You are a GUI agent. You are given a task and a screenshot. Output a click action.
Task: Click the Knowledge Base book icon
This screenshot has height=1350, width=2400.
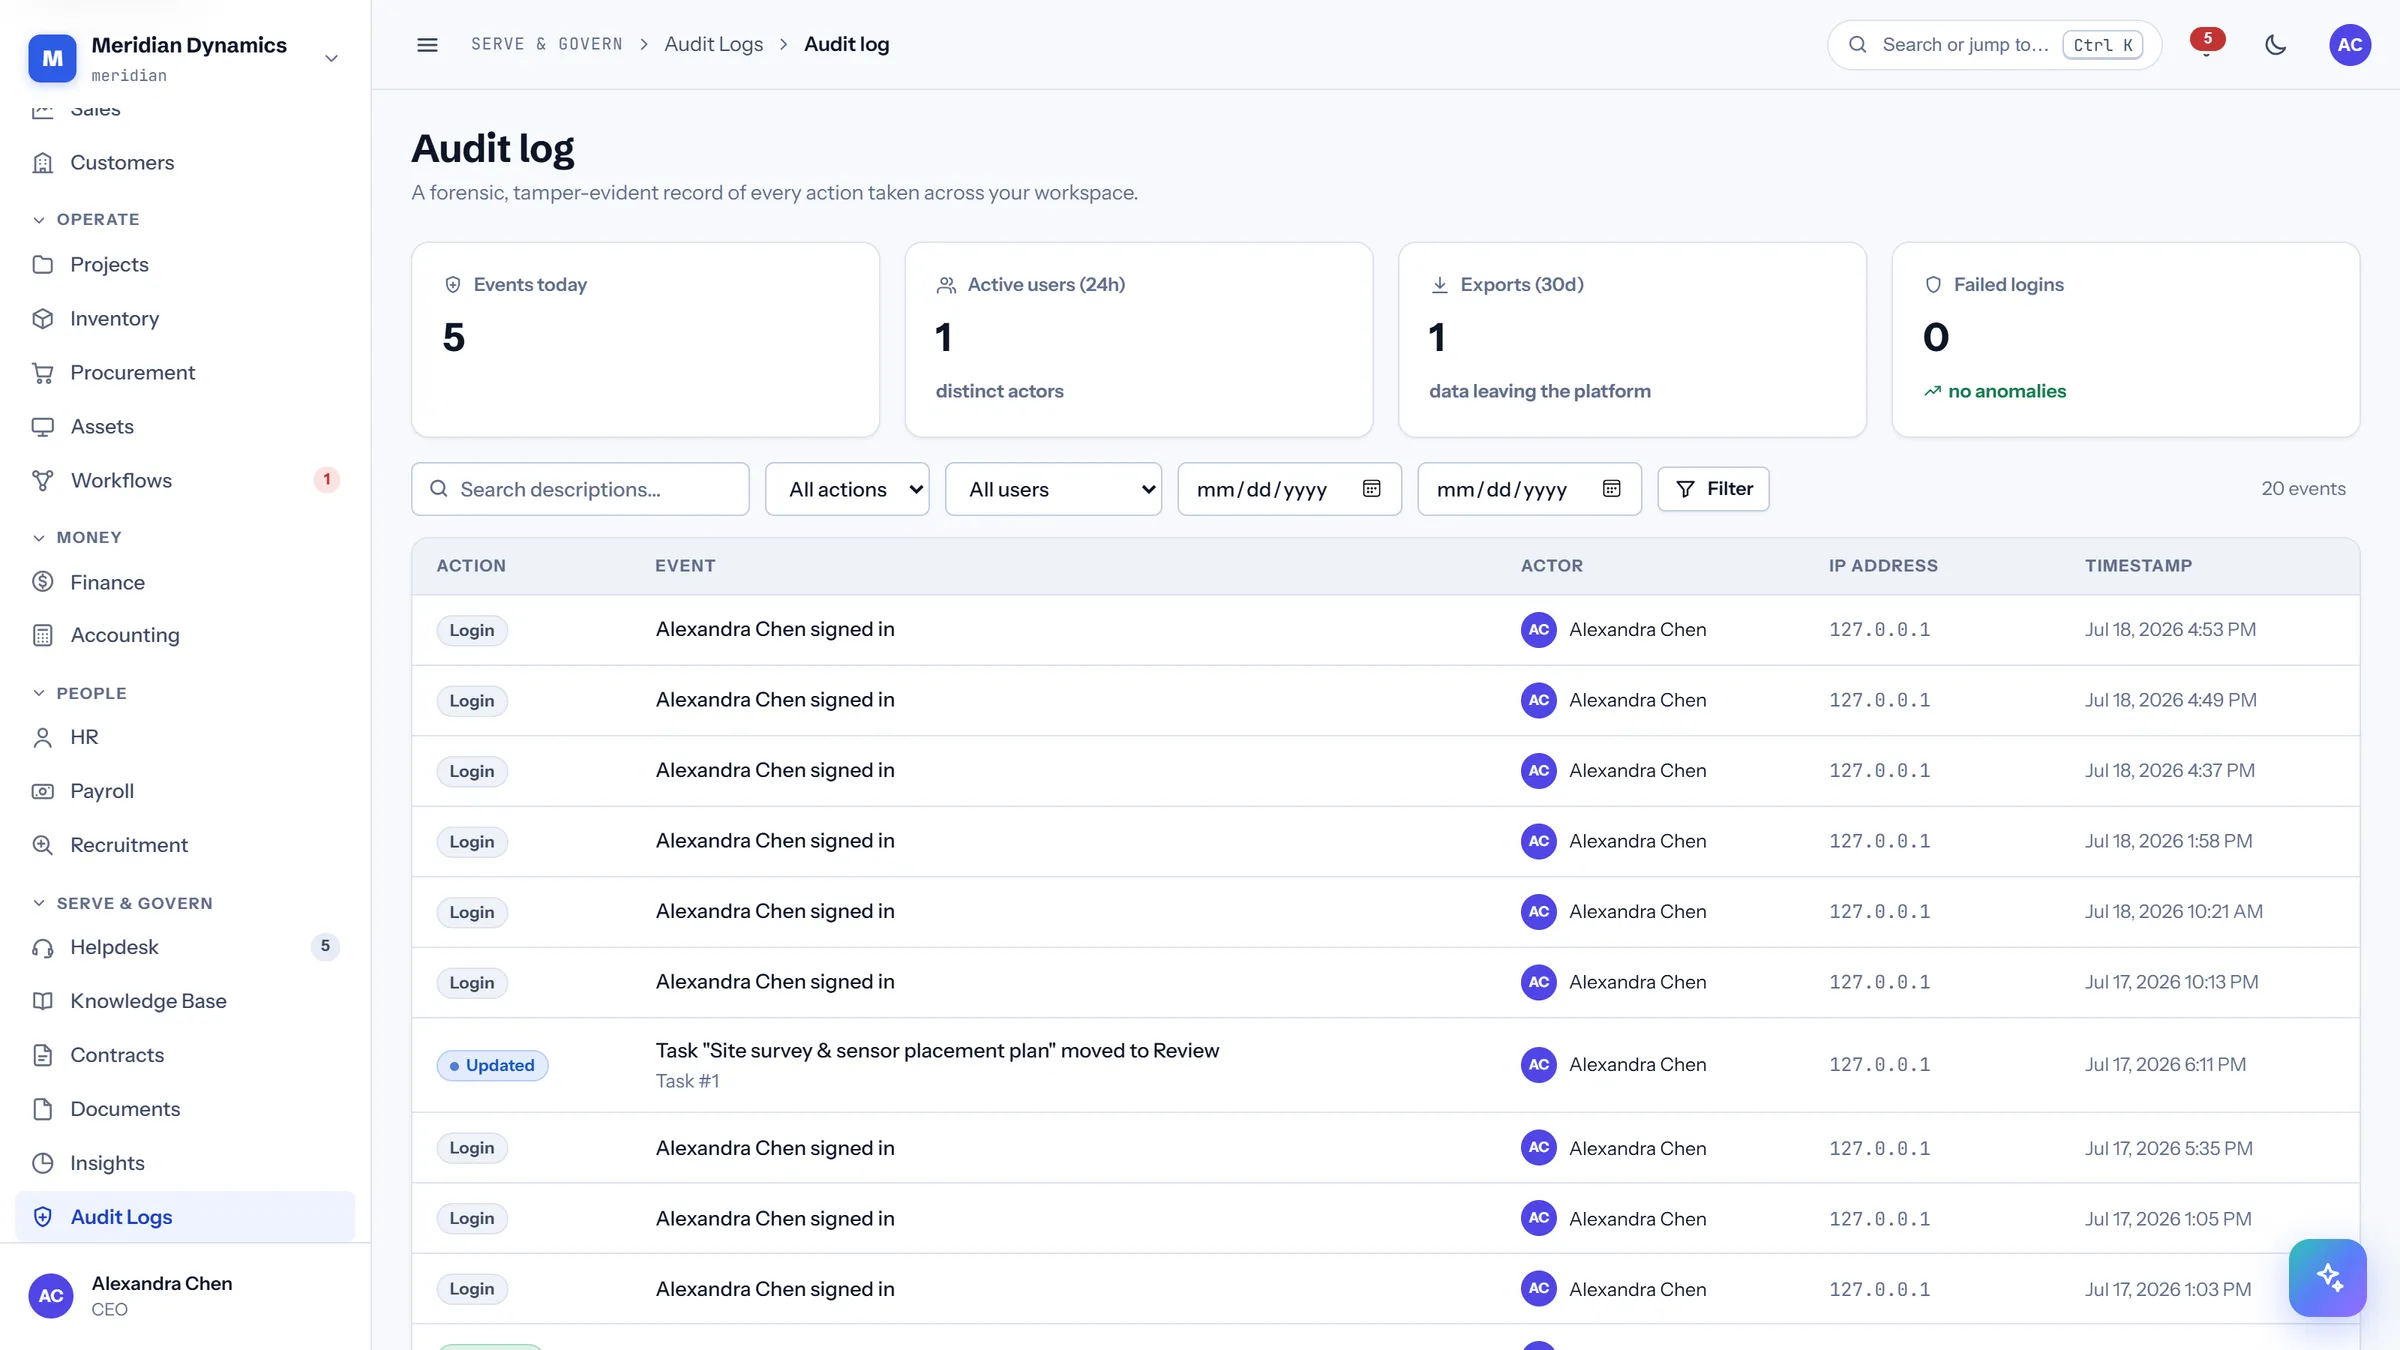pyautogui.click(x=42, y=1001)
